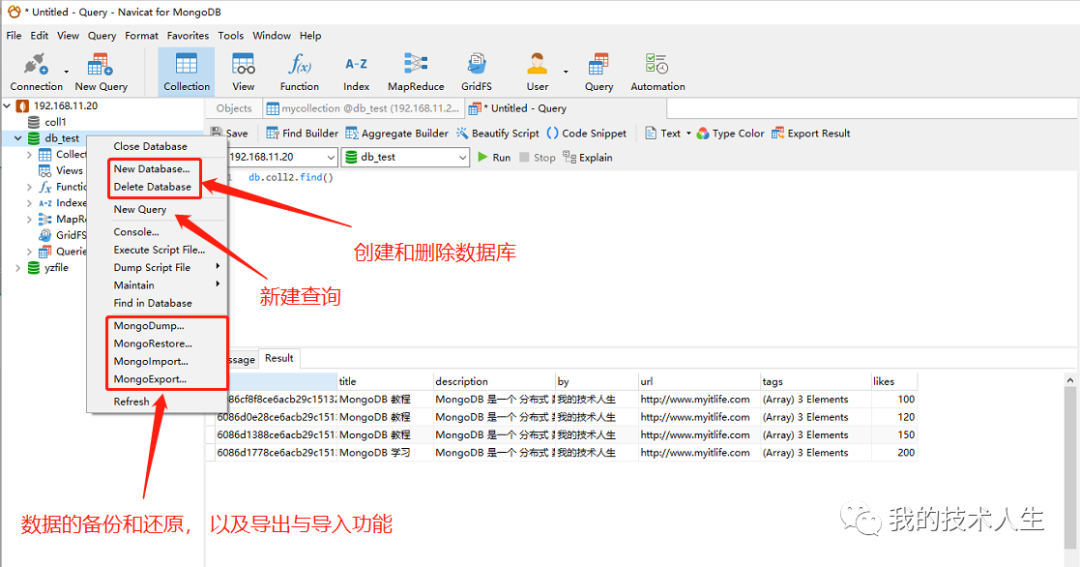Click Export Result
The width and height of the screenshot is (1080, 567).
[811, 133]
